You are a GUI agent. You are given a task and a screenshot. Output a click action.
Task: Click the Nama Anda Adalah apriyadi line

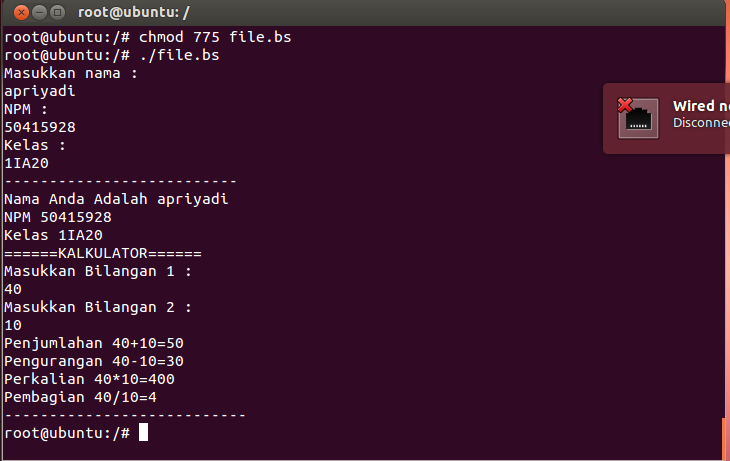pyautogui.click(x=116, y=199)
